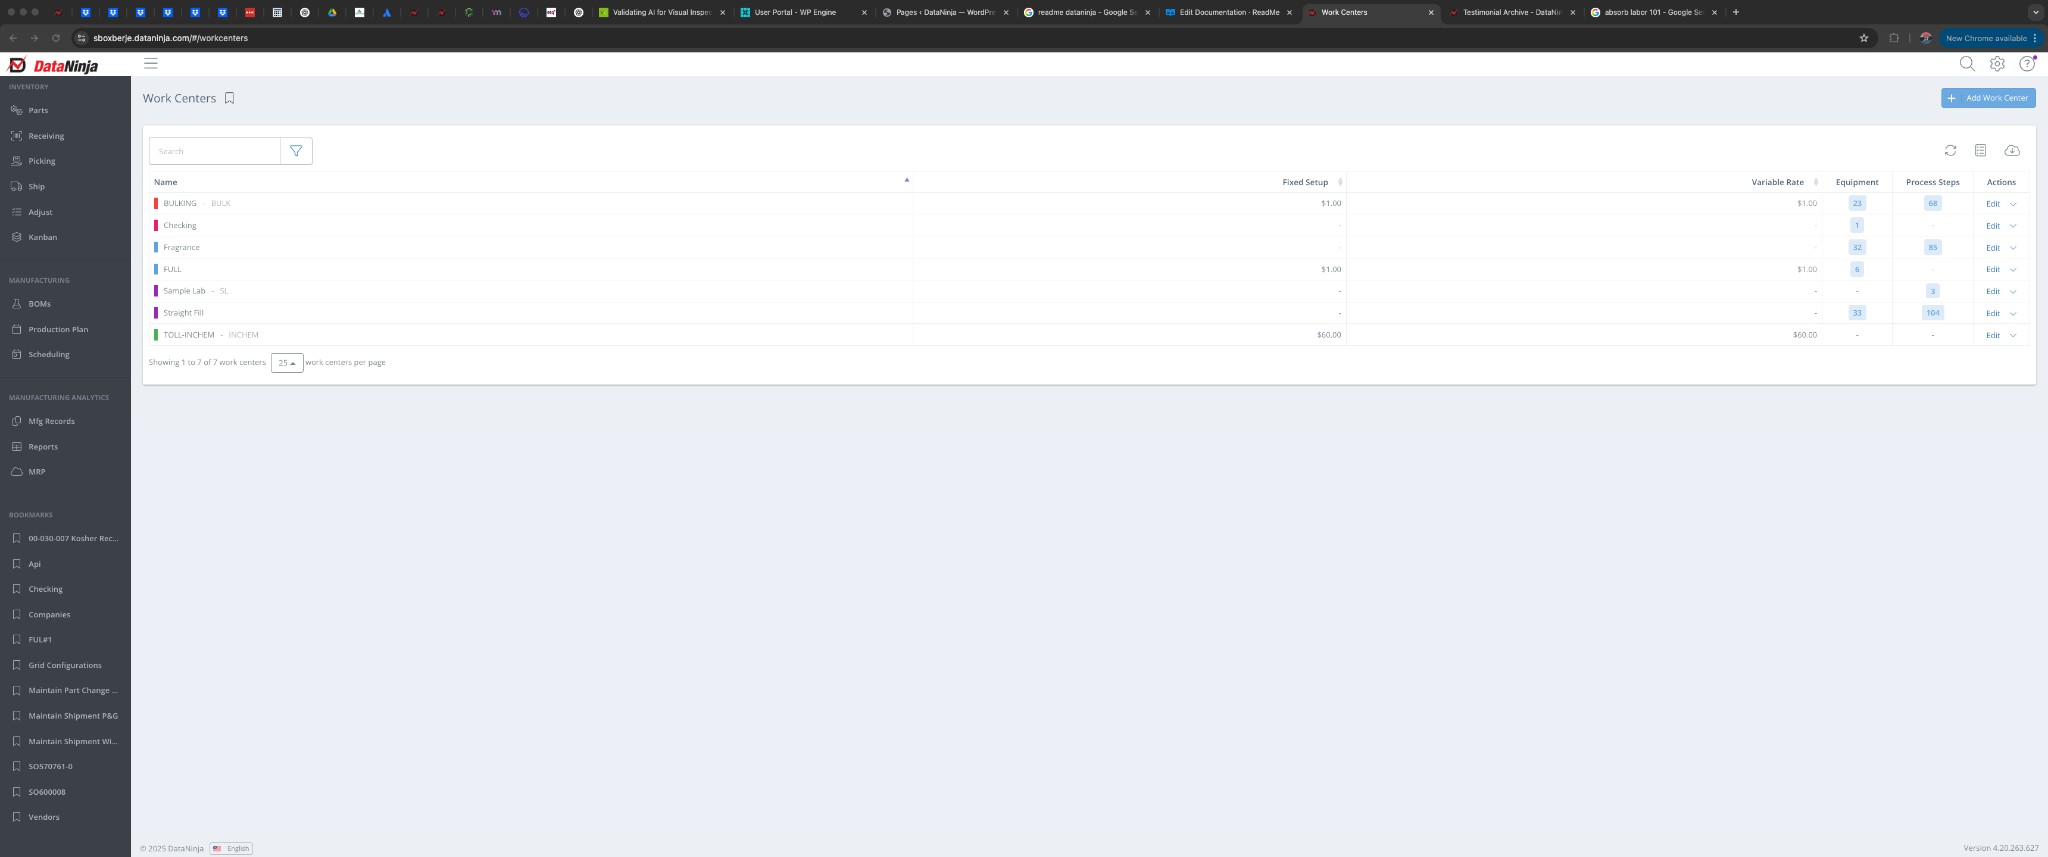This screenshot has height=857, width=2048.
Task: Download the work centers list
Action: click(x=2012, y=150)
